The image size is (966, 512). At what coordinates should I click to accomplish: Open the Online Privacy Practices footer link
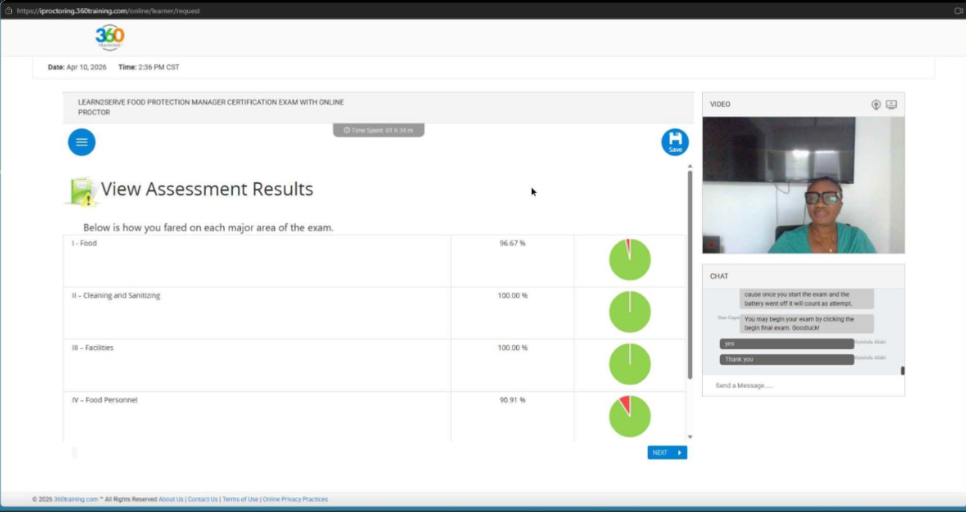(x=295, y=500)
